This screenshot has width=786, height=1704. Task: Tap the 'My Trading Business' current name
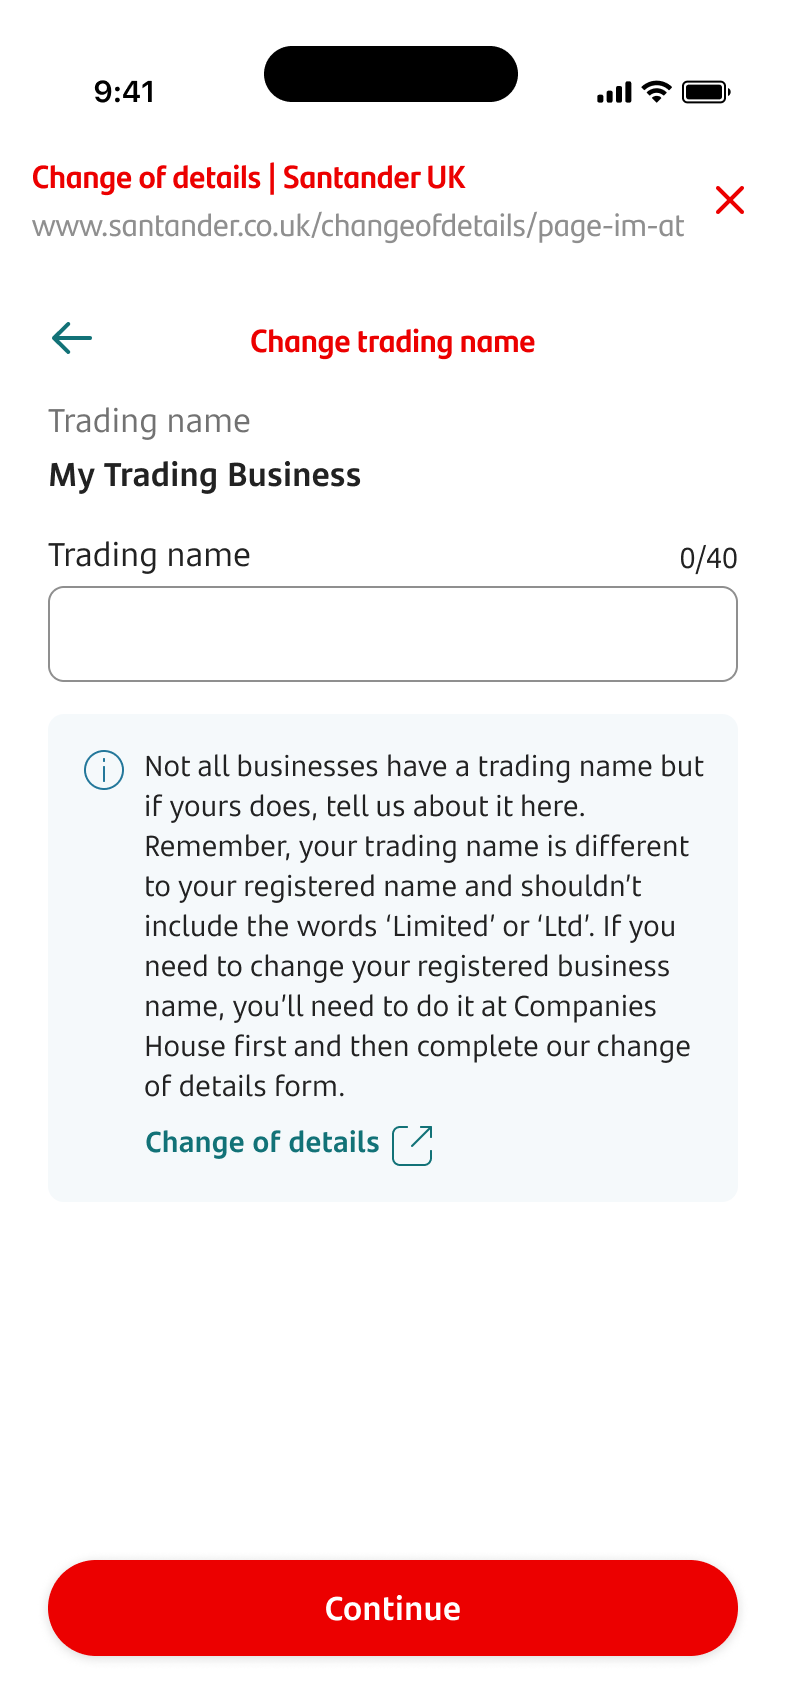point(205,475)
